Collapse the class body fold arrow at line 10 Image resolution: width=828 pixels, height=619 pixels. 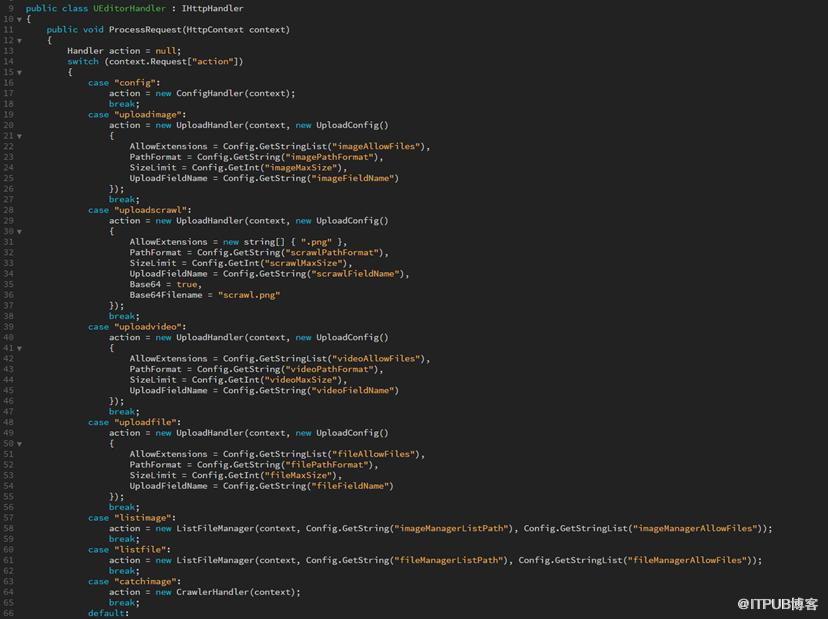tap(20, 20)
